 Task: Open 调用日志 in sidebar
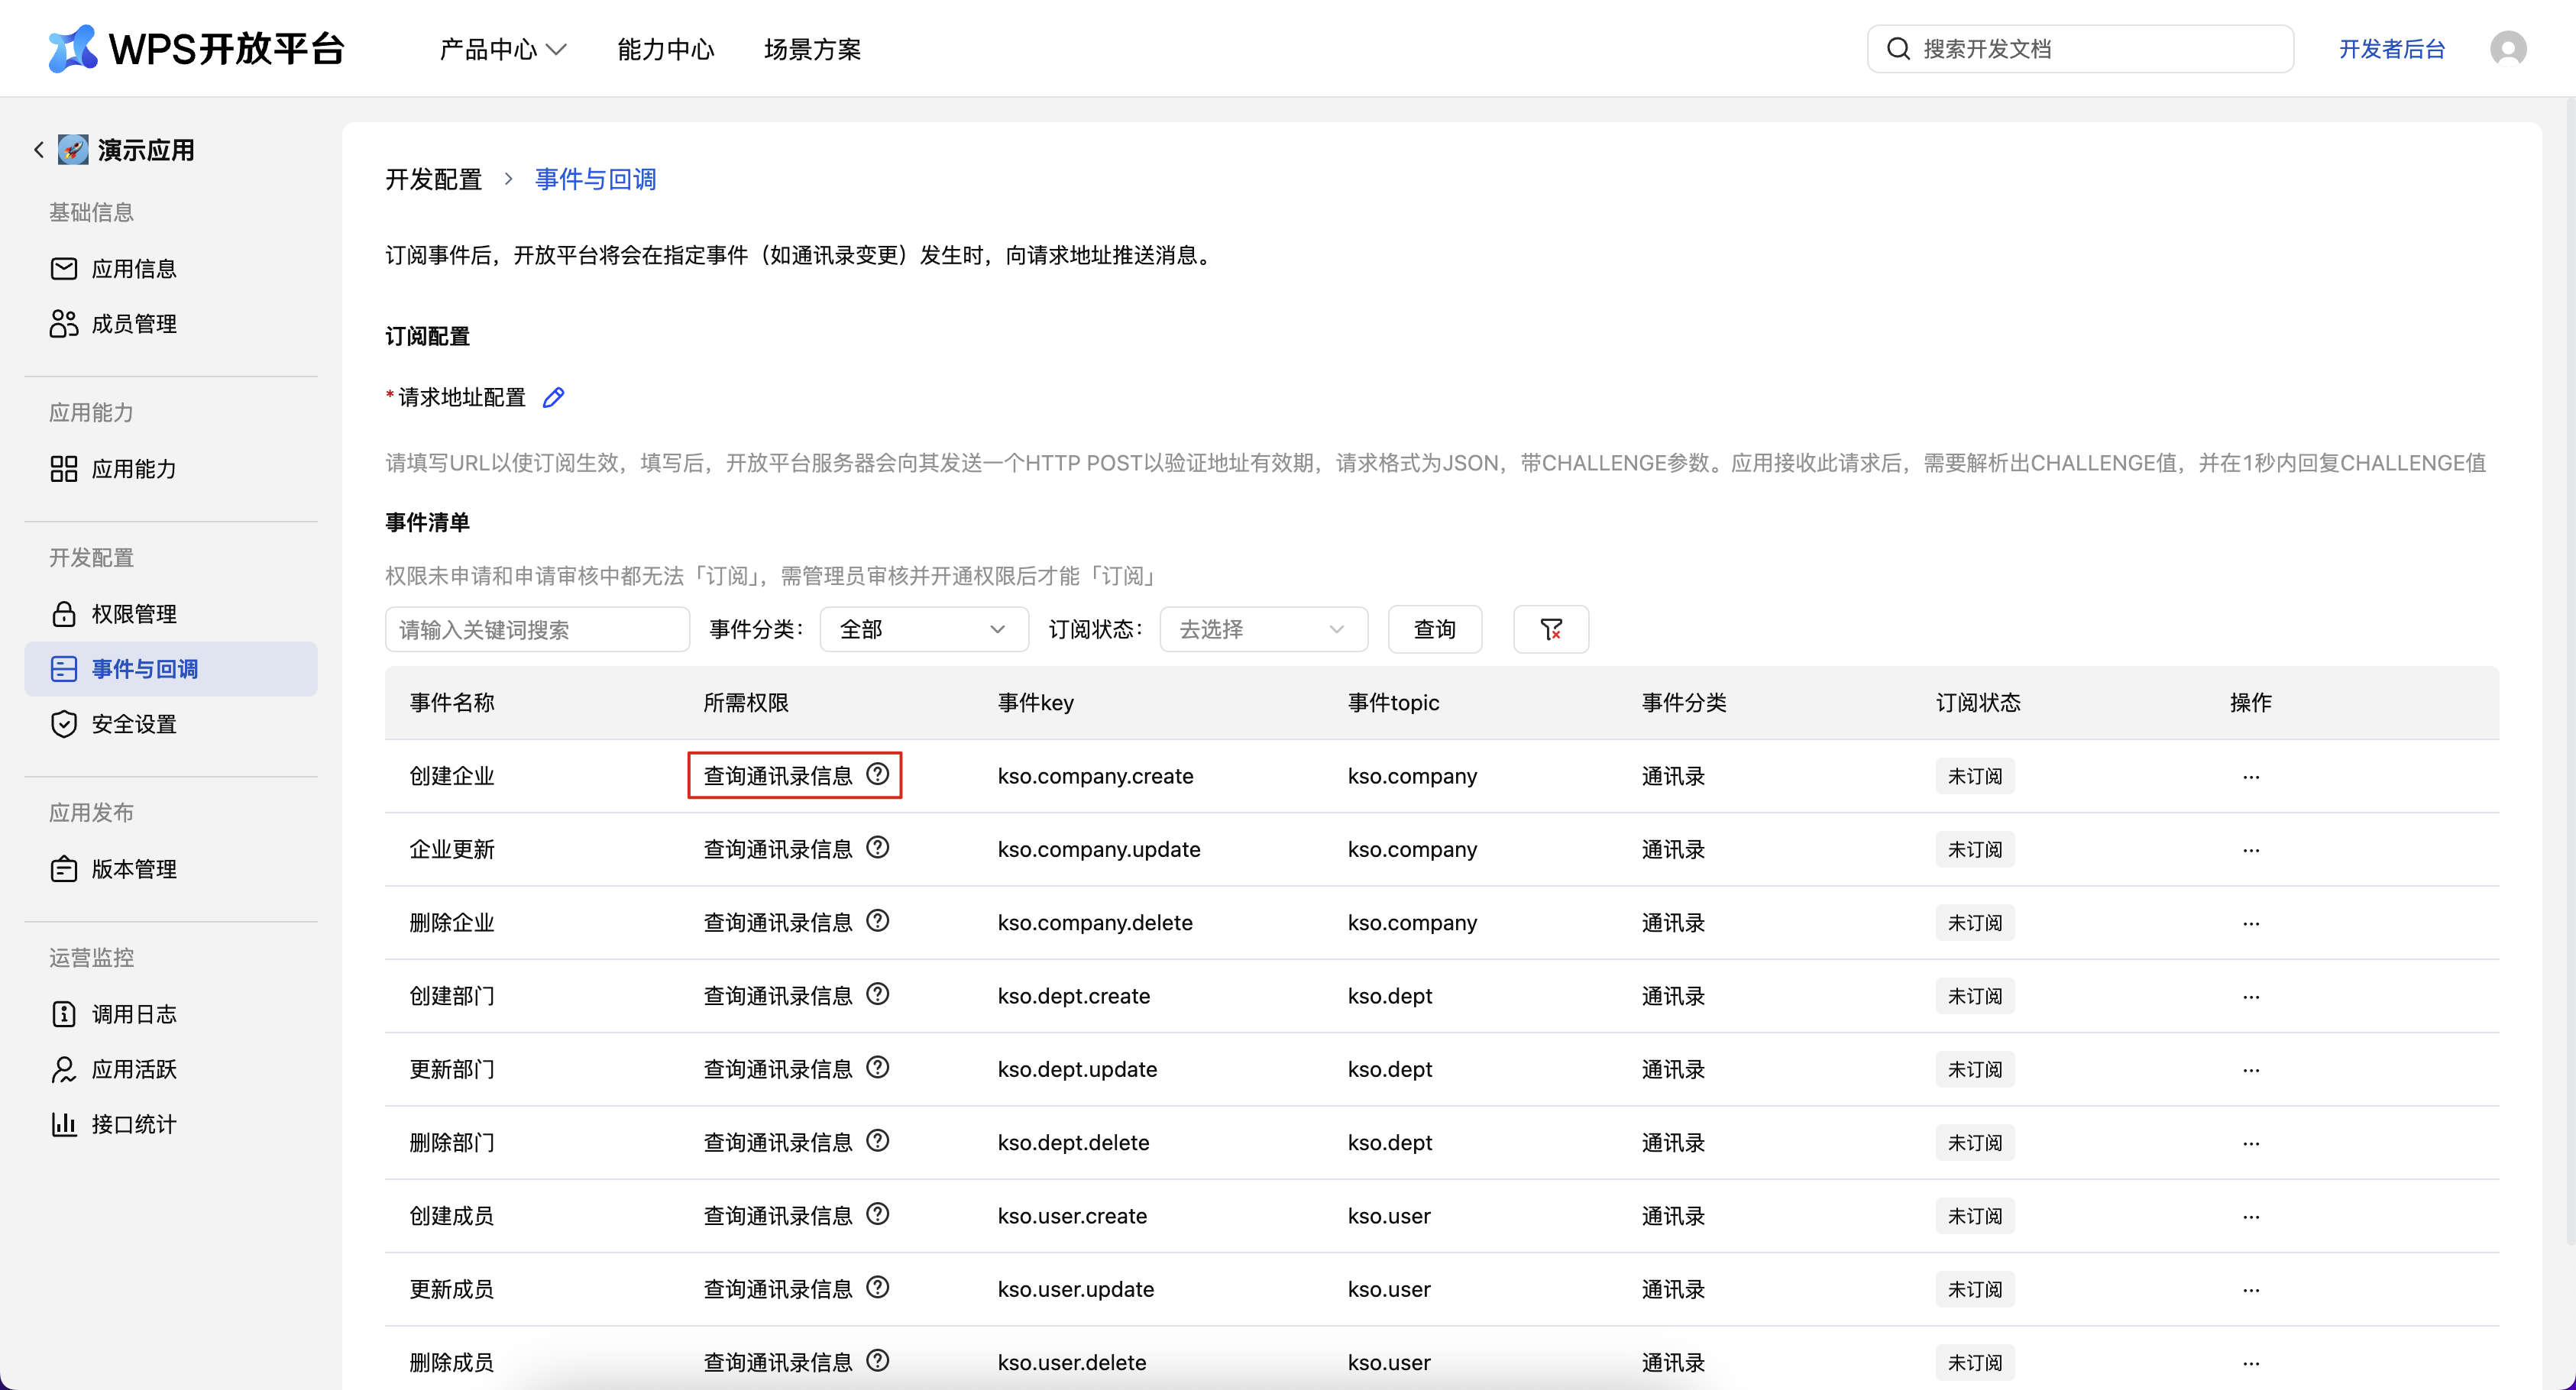click(x=134, y=1014)
